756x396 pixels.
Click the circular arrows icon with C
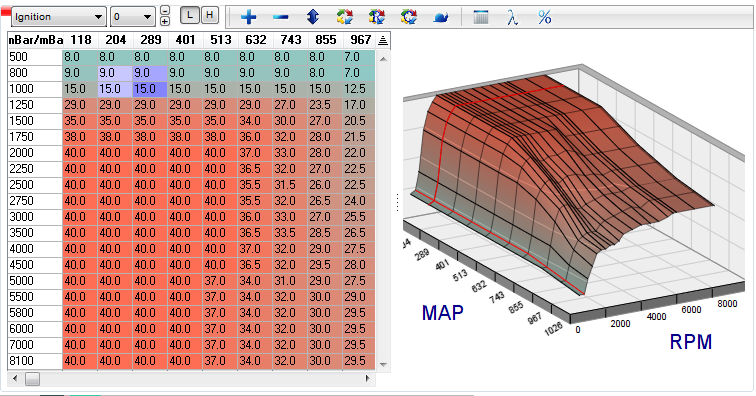pos(408,17)
